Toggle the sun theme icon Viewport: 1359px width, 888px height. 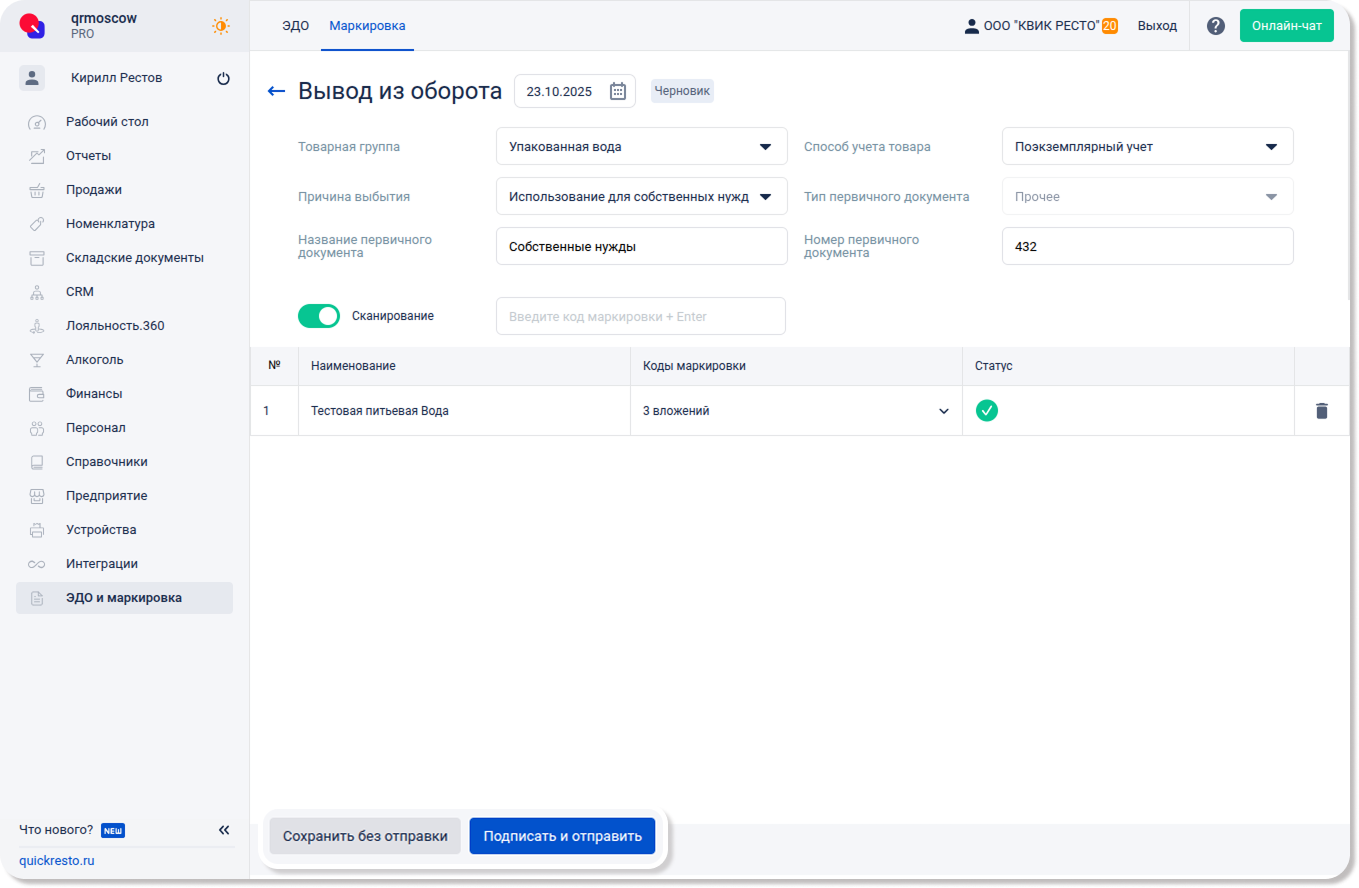coord(220,26)
